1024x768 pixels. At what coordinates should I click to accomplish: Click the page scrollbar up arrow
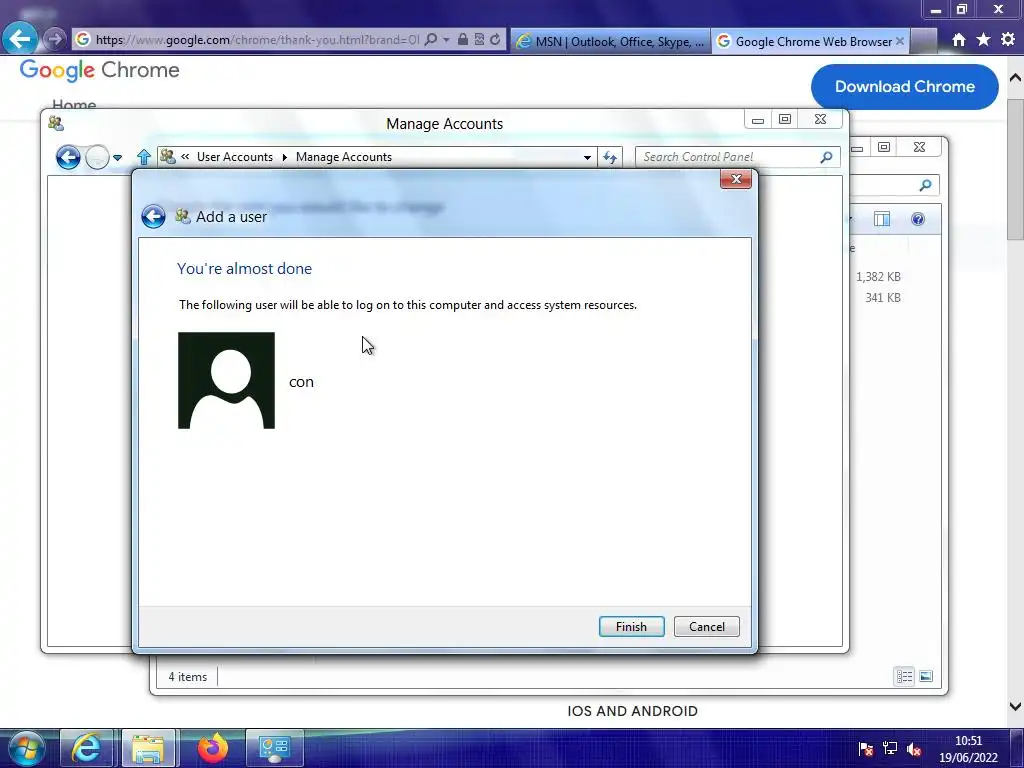click(1015, 77)
